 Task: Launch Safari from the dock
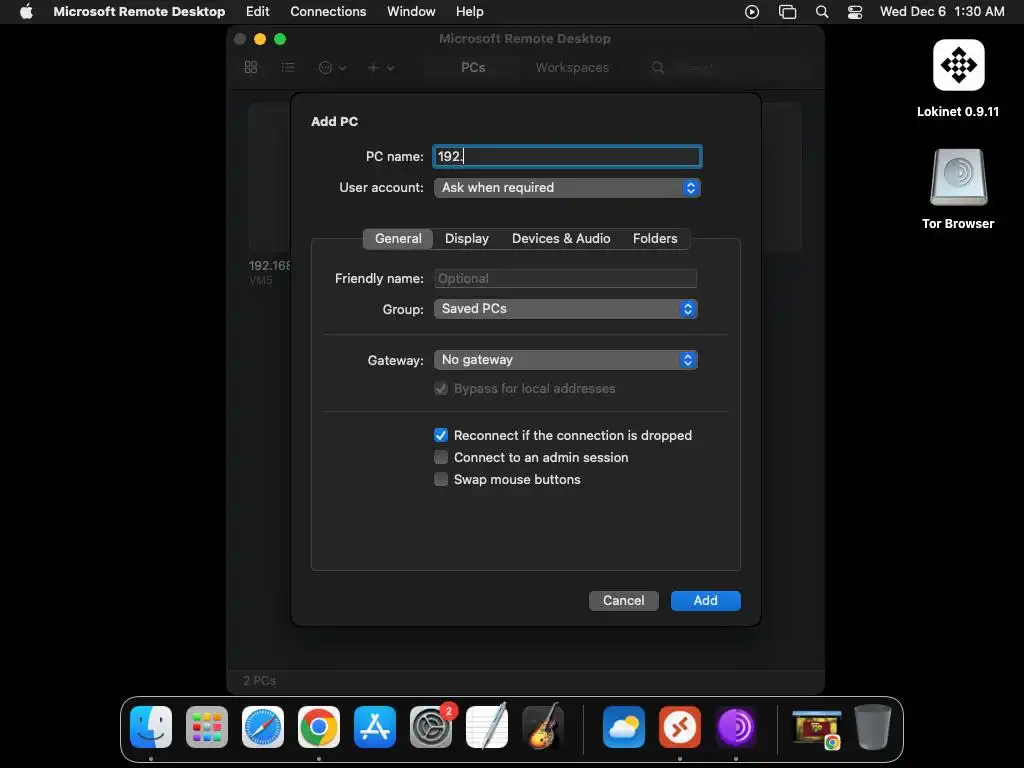(x=263, y=727)
